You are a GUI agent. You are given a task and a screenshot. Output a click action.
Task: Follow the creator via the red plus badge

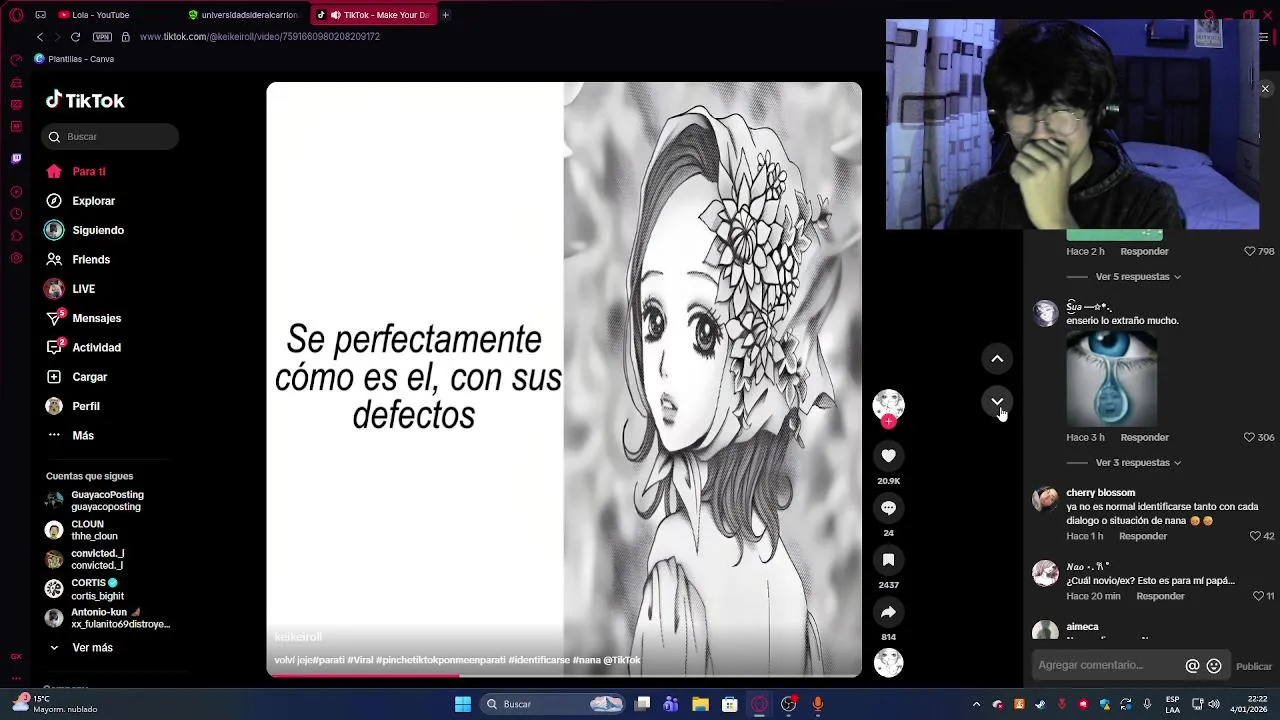coord(888,422)
